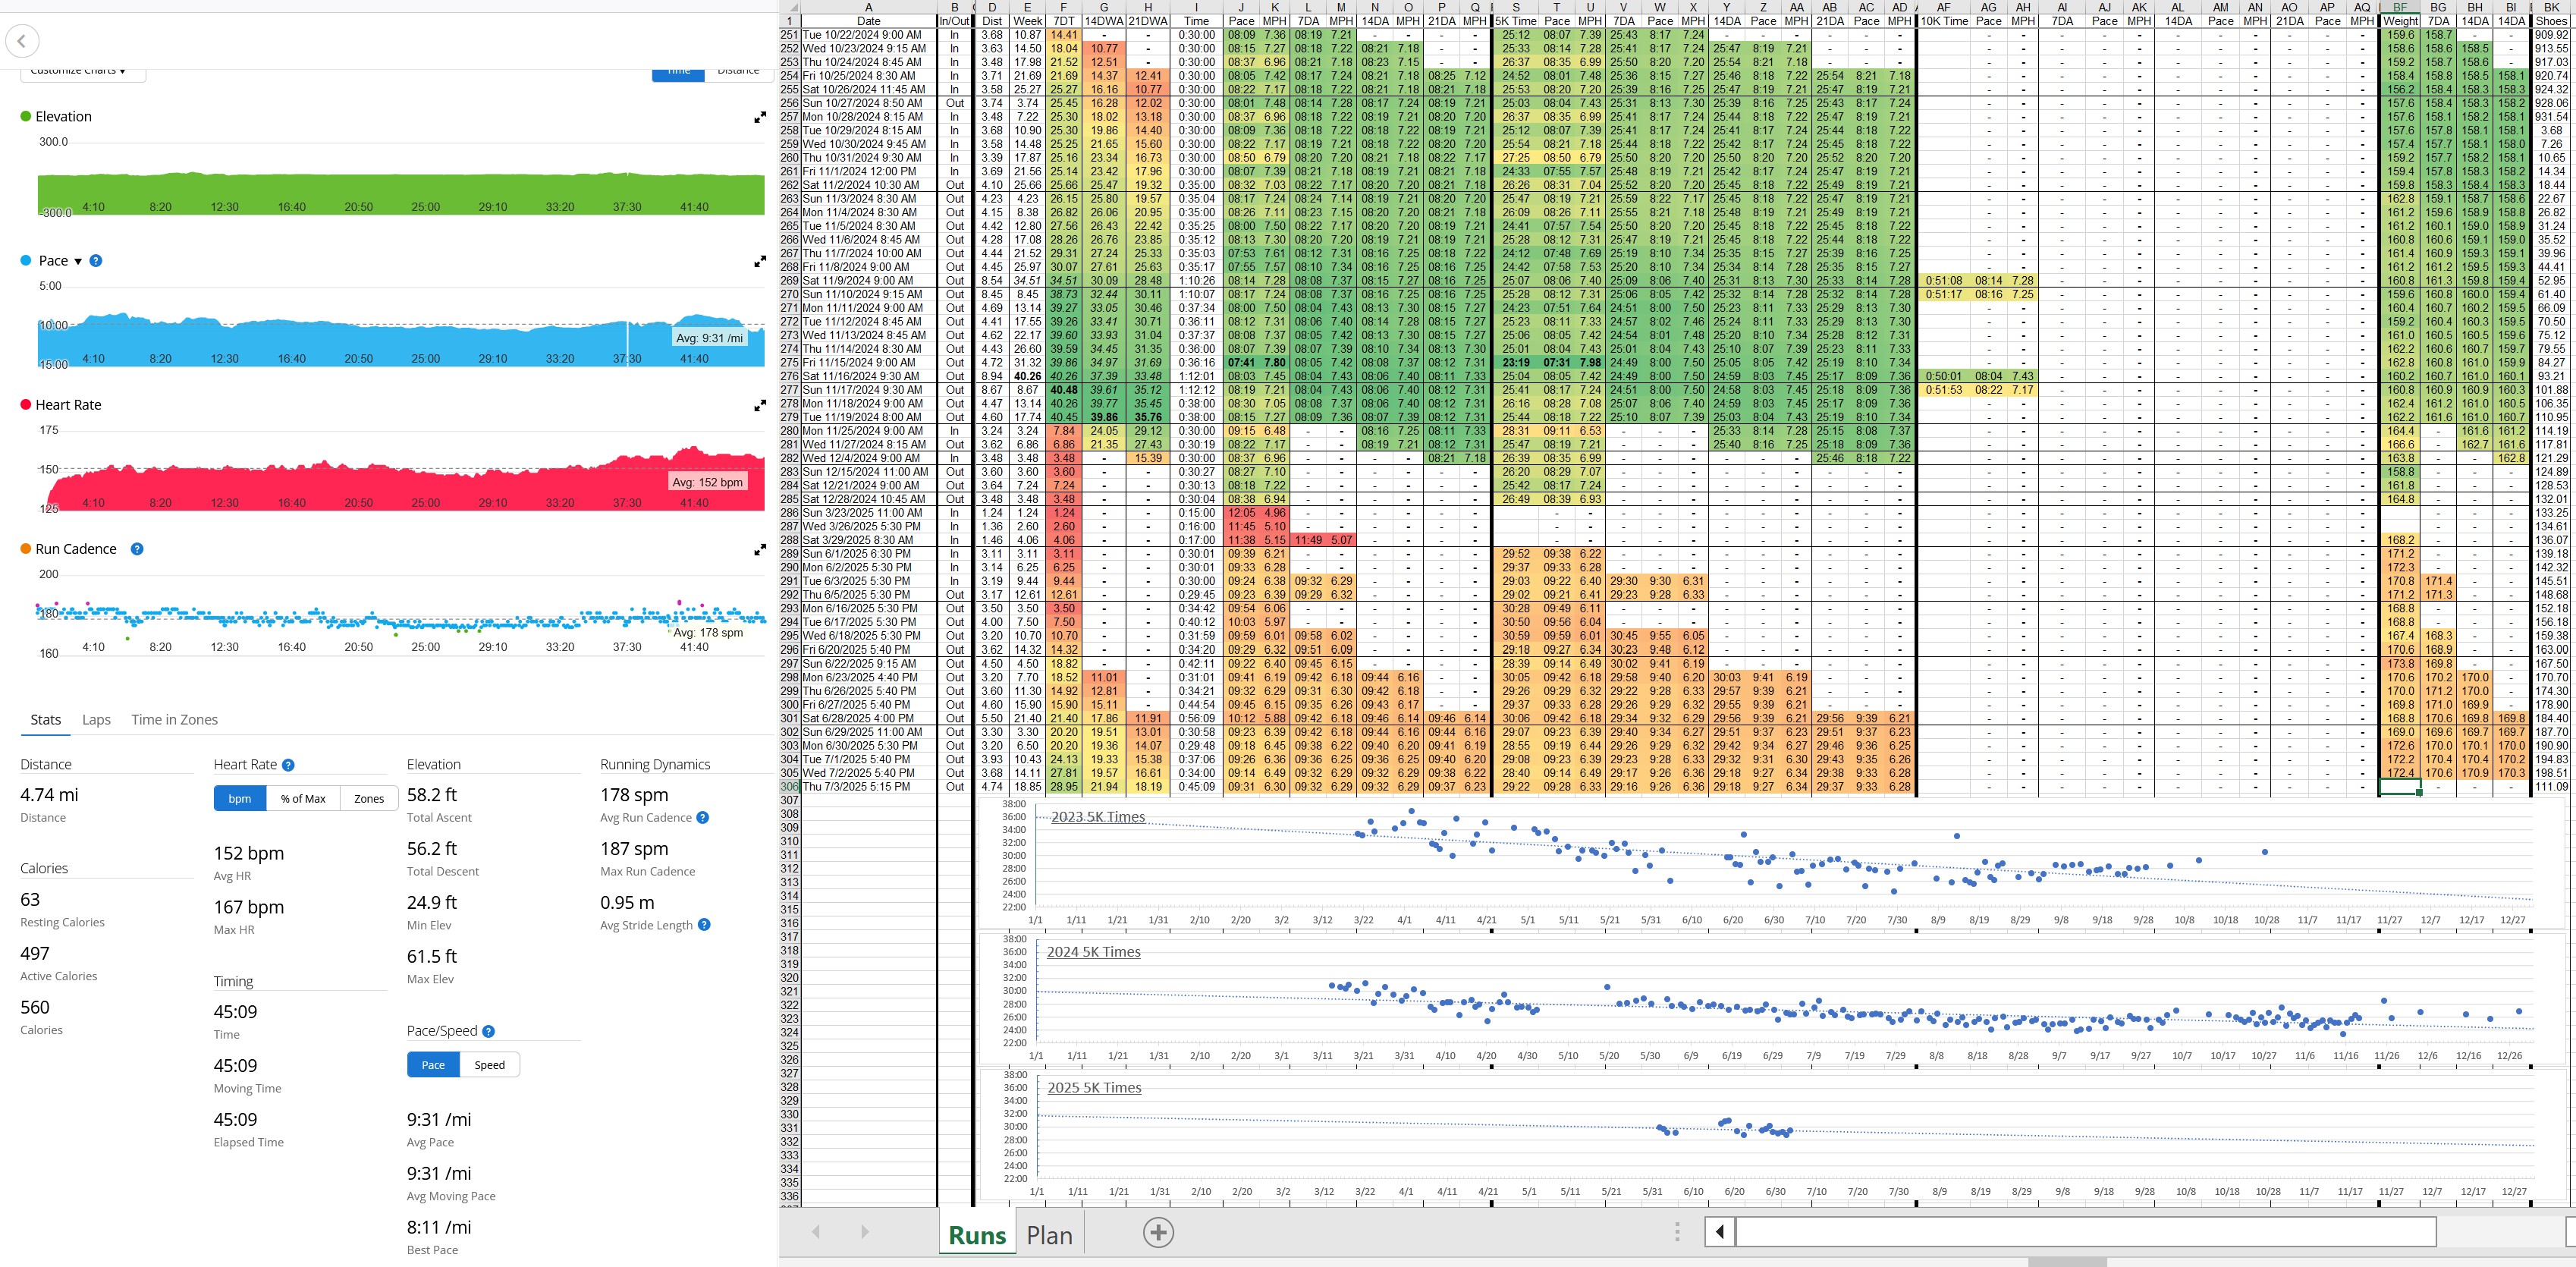The image size is (2576, 1267).
Task: Click the Date header cell
Action: point(868,21)
